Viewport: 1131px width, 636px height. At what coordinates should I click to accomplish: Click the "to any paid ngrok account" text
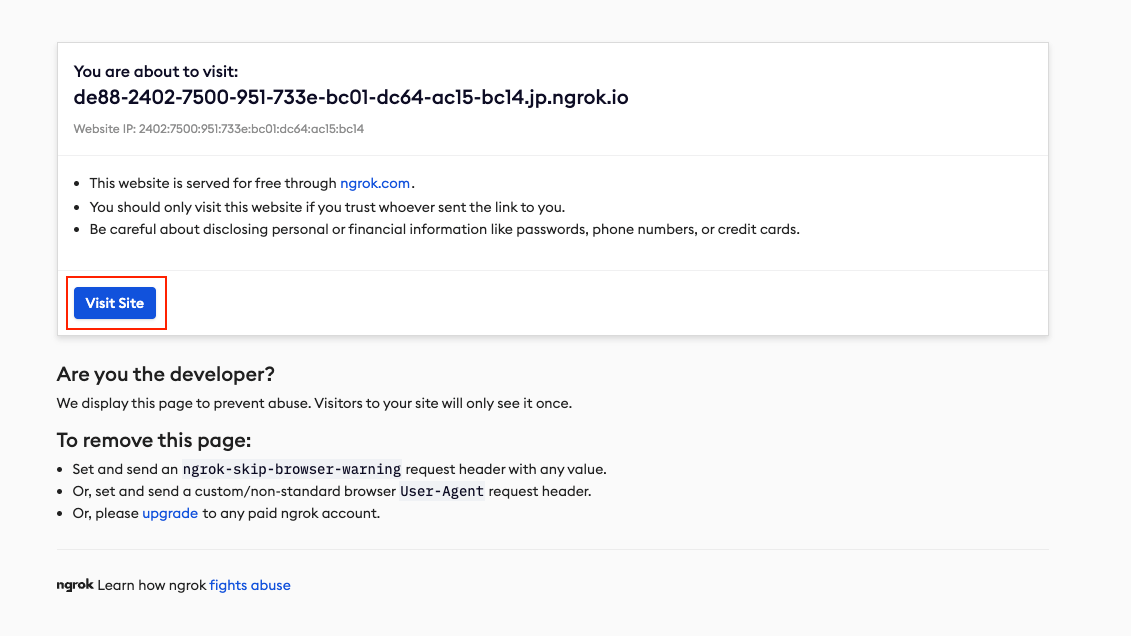pos(291,513)
